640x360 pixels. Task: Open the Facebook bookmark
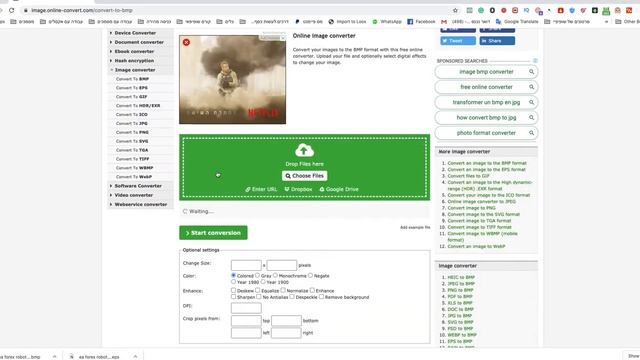click(421, 22)
